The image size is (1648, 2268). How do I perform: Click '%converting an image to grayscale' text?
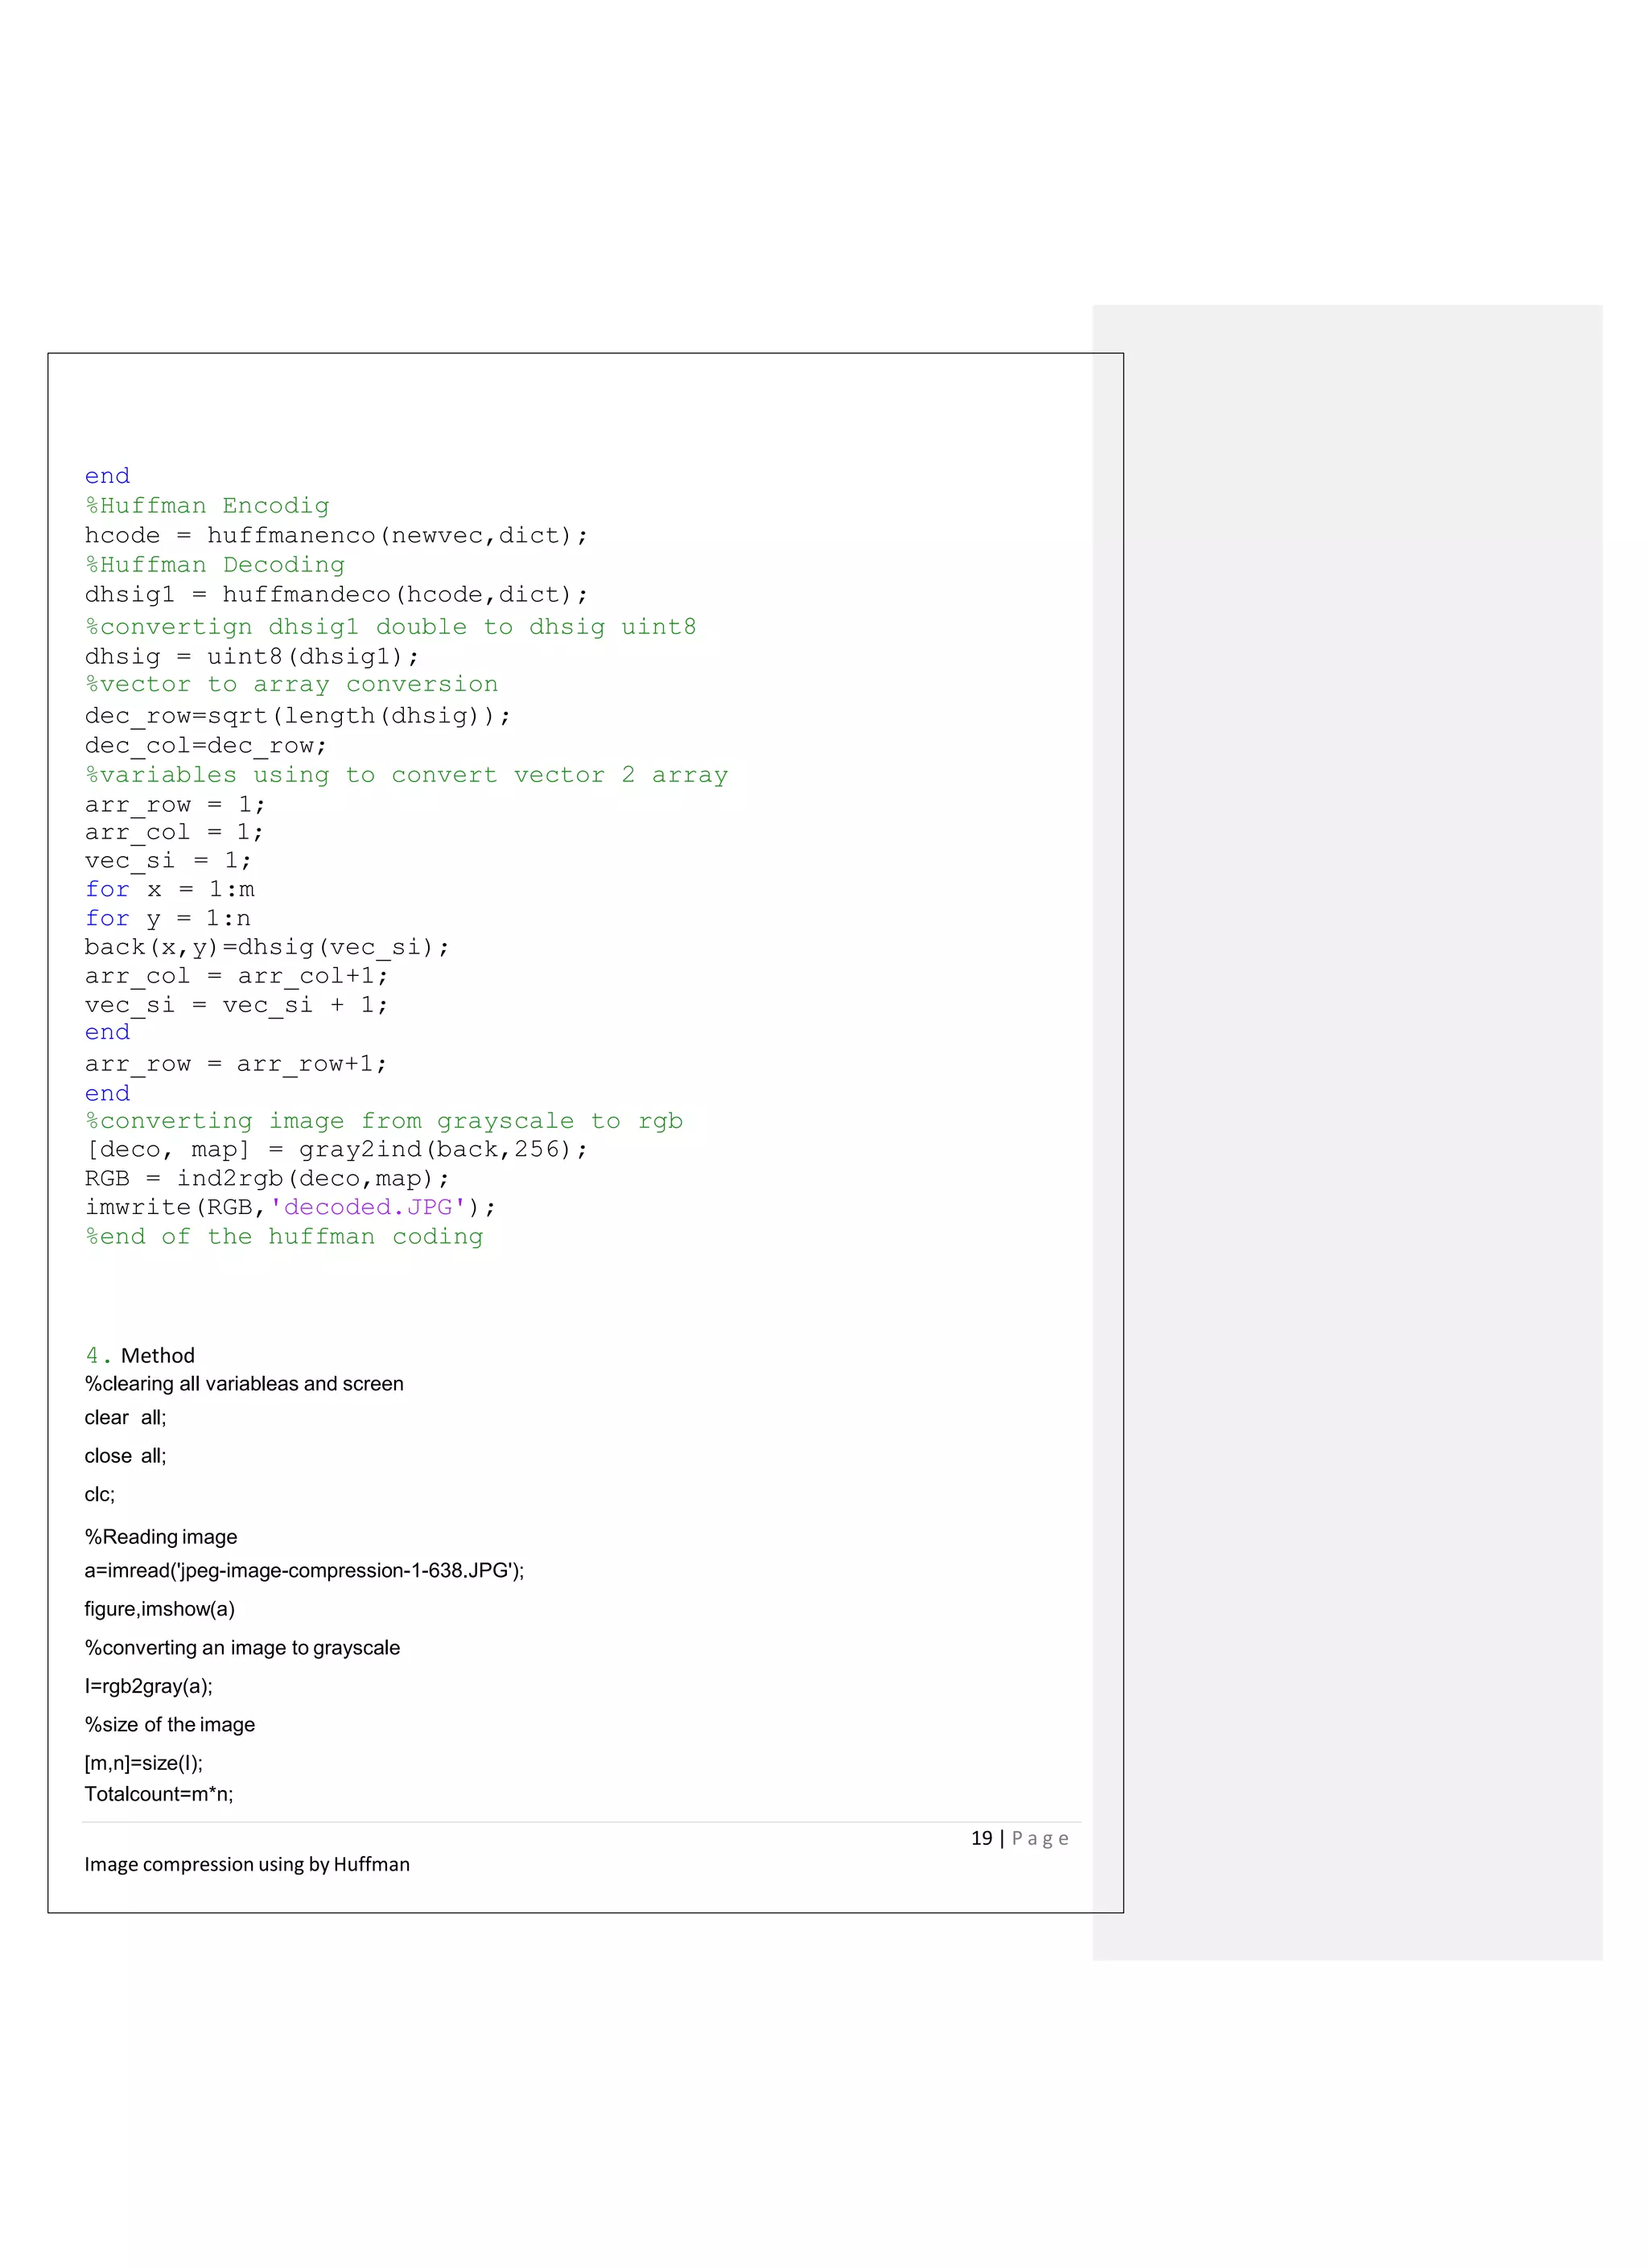242,1648
